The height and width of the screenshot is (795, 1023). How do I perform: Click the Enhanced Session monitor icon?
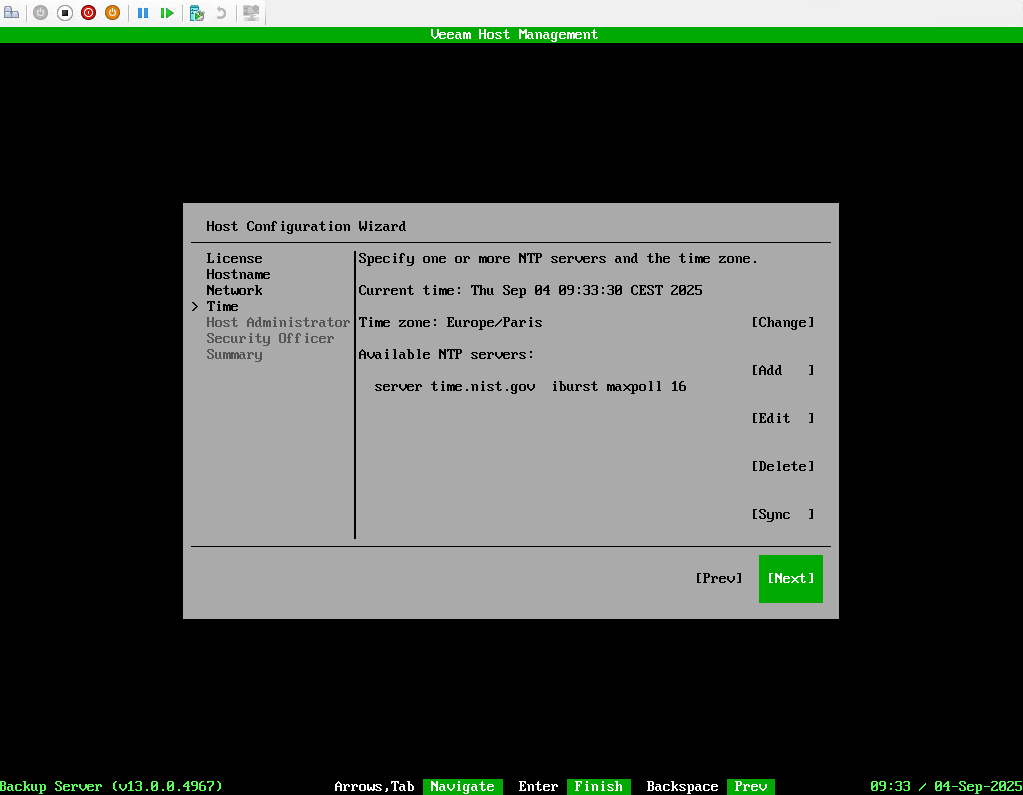click(x=251, y=13)
